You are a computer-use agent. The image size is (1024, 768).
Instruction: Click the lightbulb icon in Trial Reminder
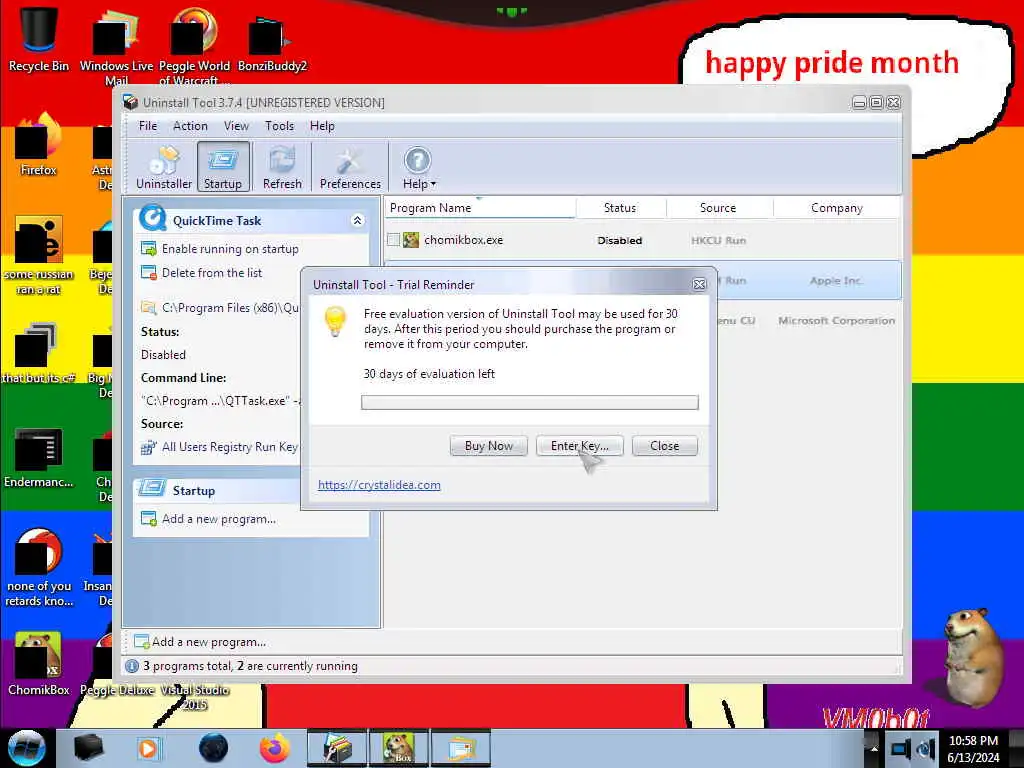coord(335,322)
